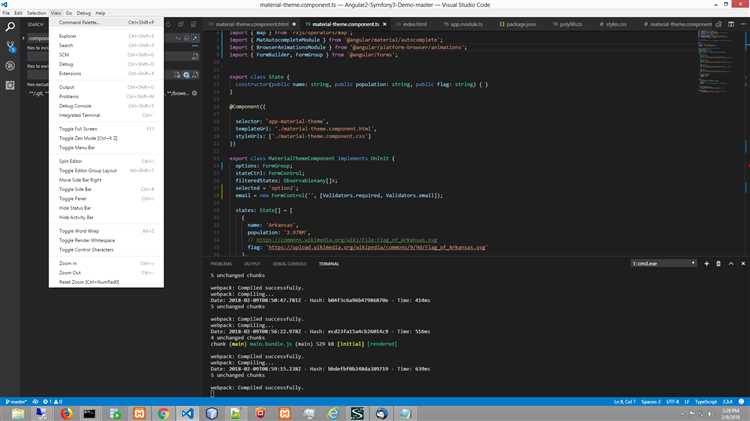Screen dimensions: 750x421
Task: Open File menu
Action: 6,13
